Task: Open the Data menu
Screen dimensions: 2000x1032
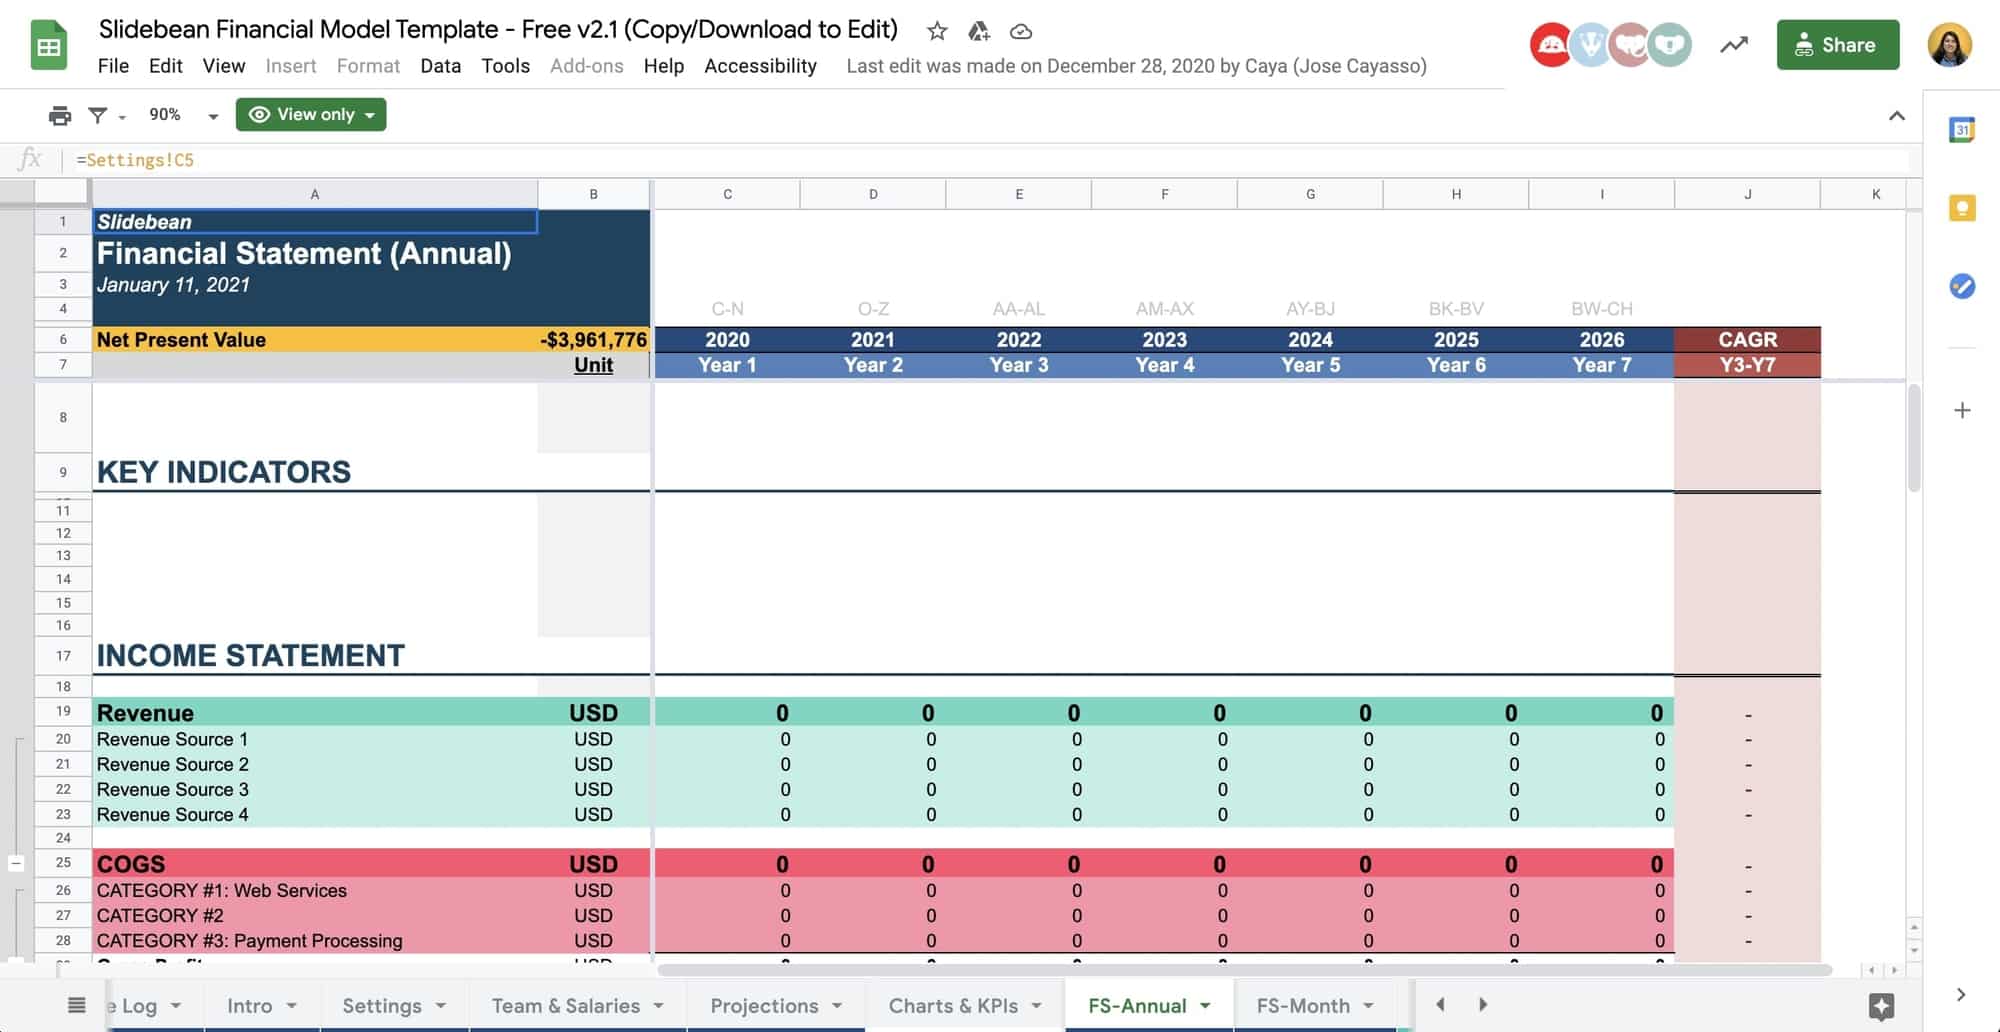Action: click(x=440, y=66)
